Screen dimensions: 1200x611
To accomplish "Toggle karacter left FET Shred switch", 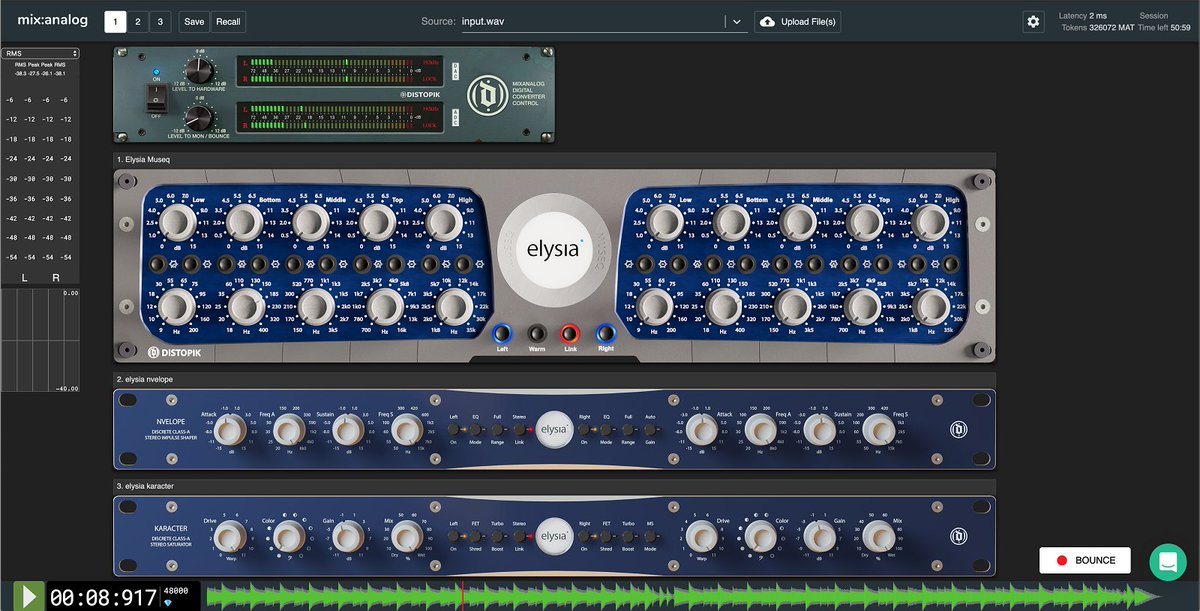I will [x=475, y=536].
